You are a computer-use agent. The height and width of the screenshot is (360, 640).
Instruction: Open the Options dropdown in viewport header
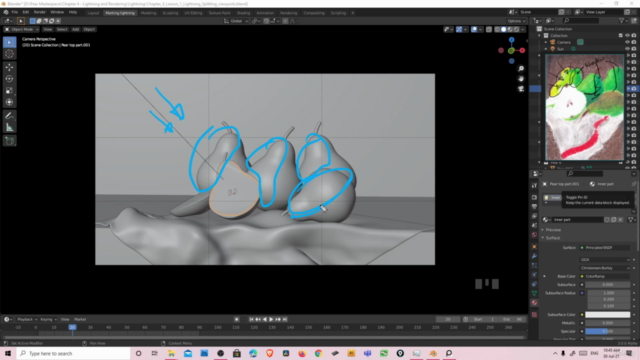(516, 21)
